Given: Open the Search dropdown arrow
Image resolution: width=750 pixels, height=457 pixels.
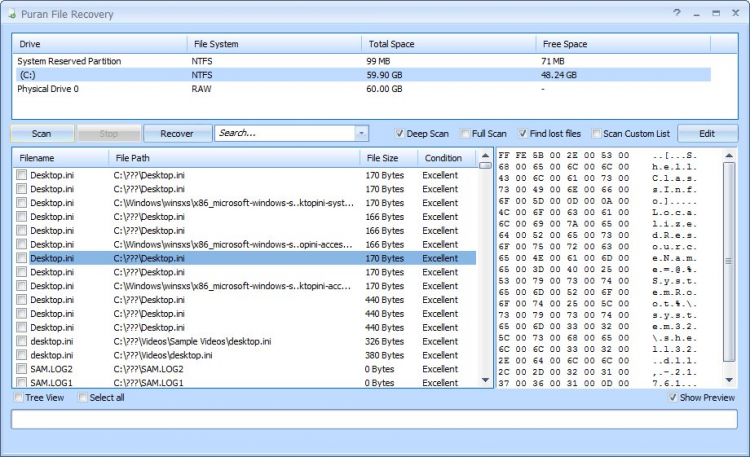Looking at the screenshot, I should point(361,133).
